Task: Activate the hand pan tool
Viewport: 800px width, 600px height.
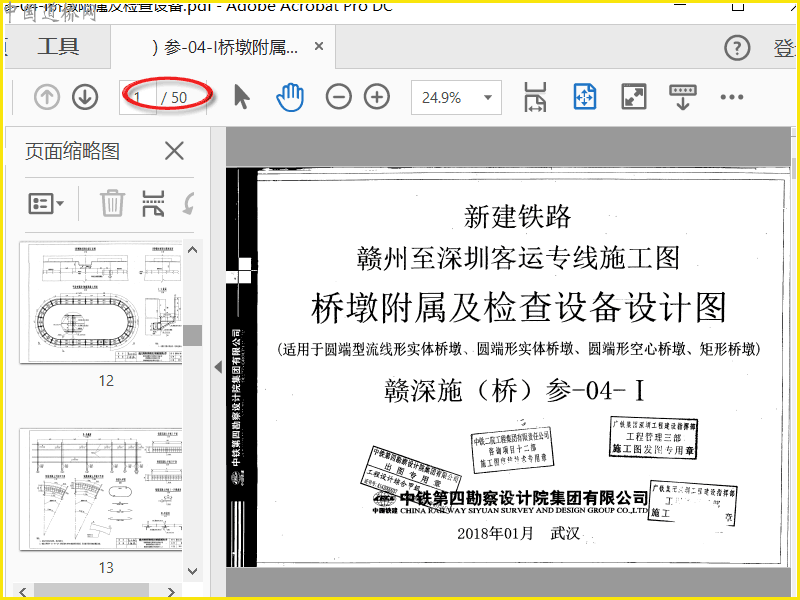Action: [290, 97]
